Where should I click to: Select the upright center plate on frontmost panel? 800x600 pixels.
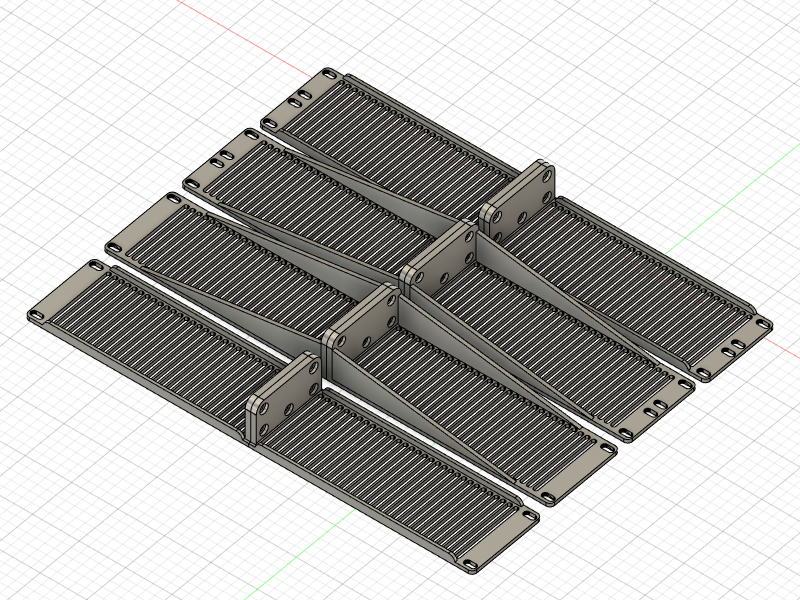[x=284, y=396]
